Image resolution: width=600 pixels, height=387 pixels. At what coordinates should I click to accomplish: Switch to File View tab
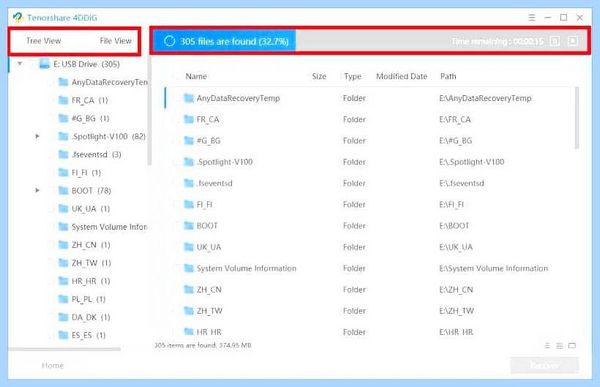(116, 41)
